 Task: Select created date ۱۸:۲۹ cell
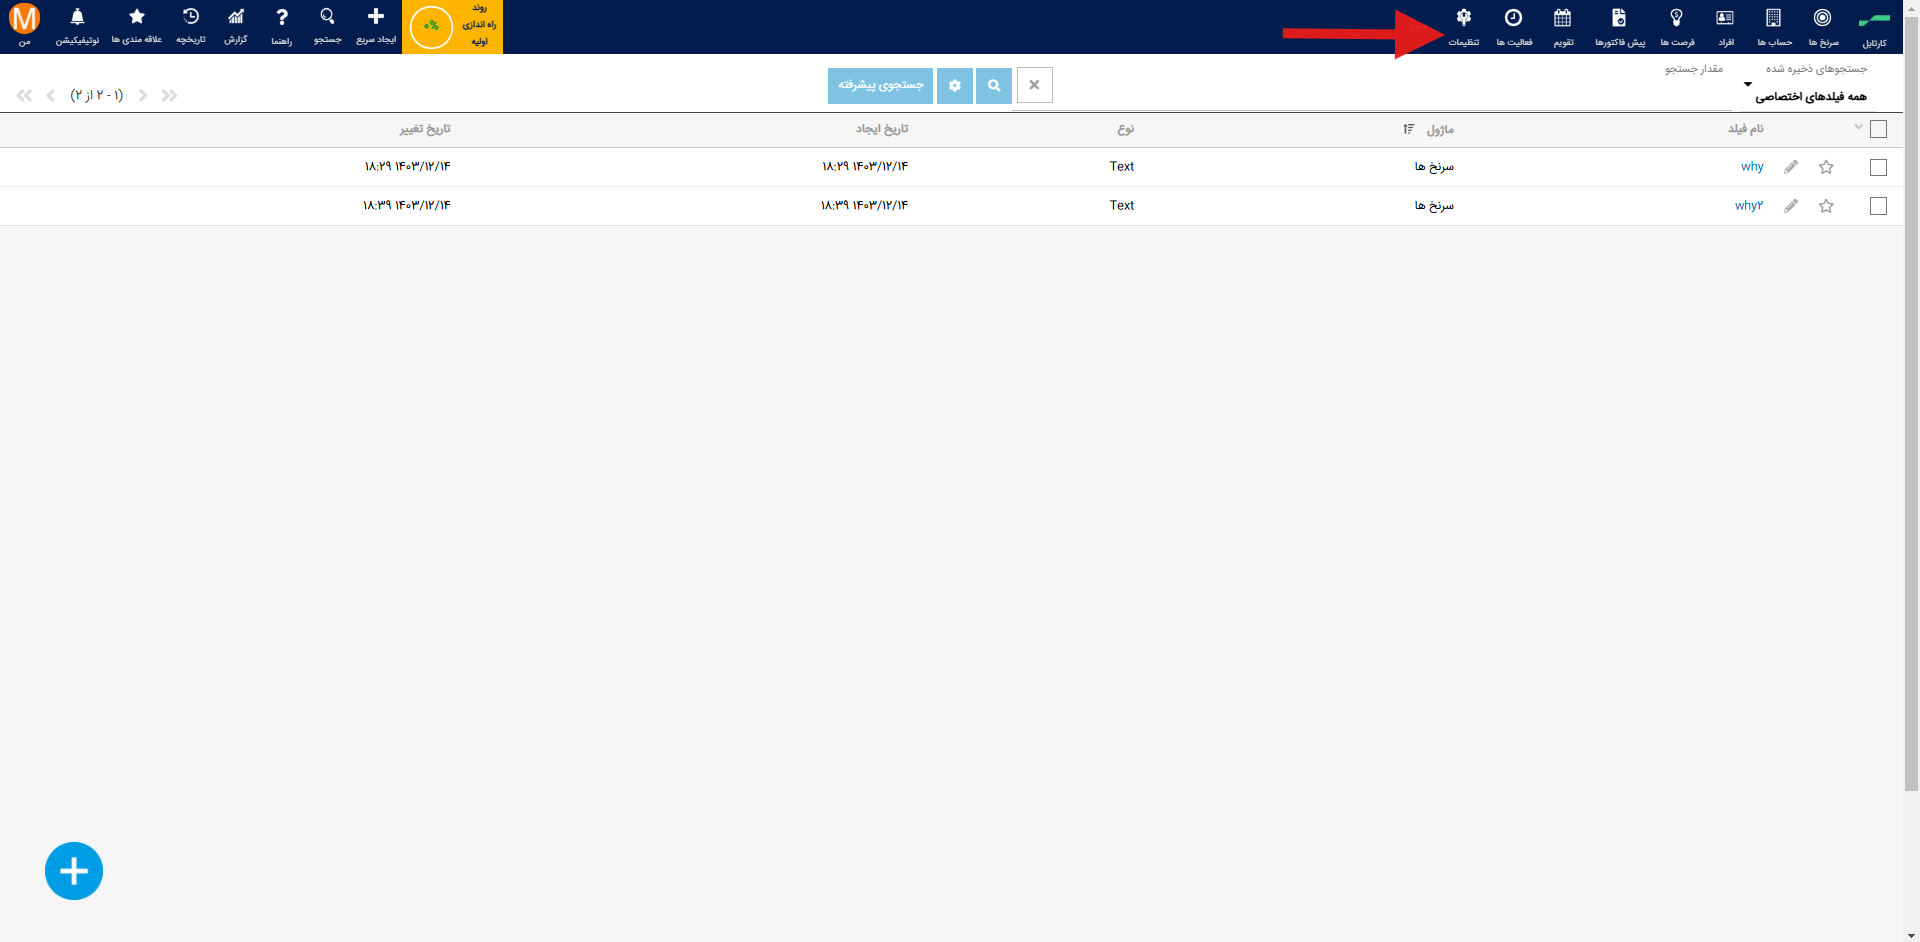click(x=865, y=167)
